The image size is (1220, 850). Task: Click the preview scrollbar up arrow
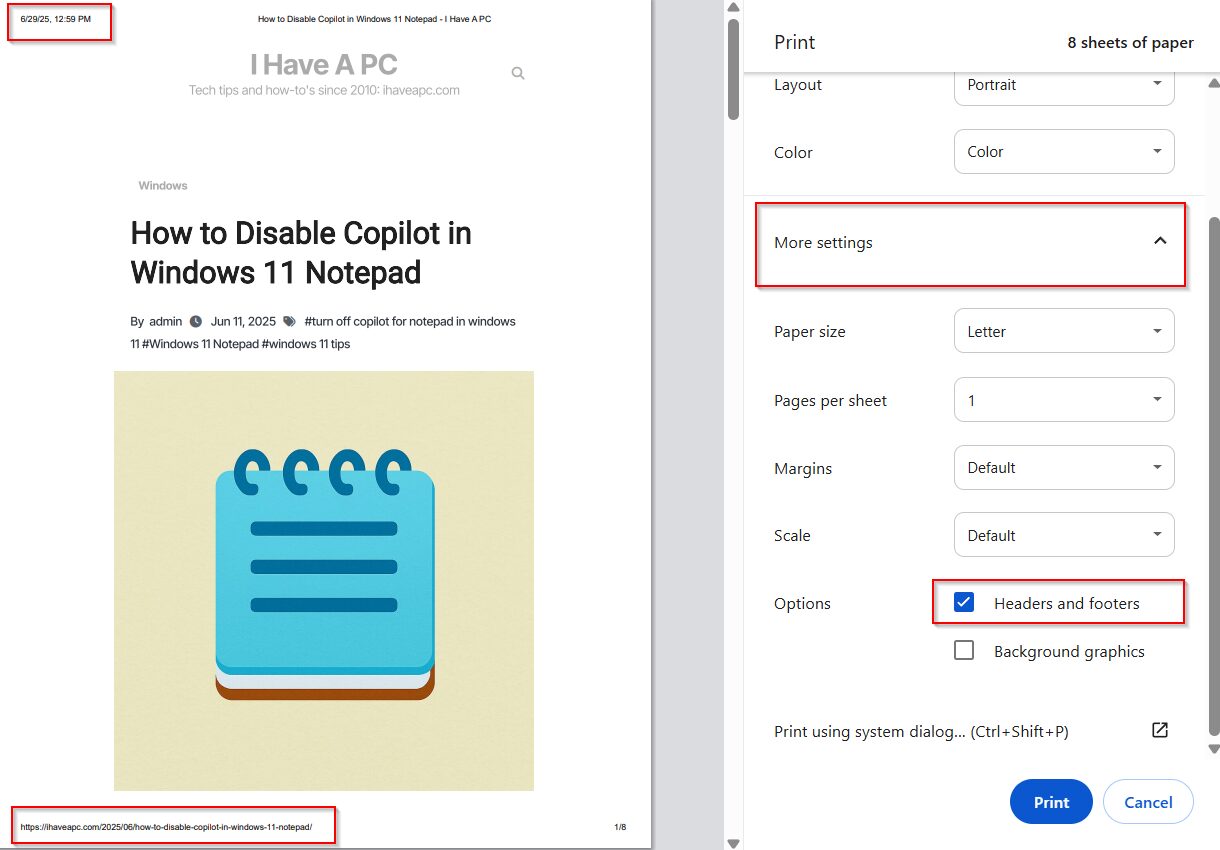pos(733,8)
